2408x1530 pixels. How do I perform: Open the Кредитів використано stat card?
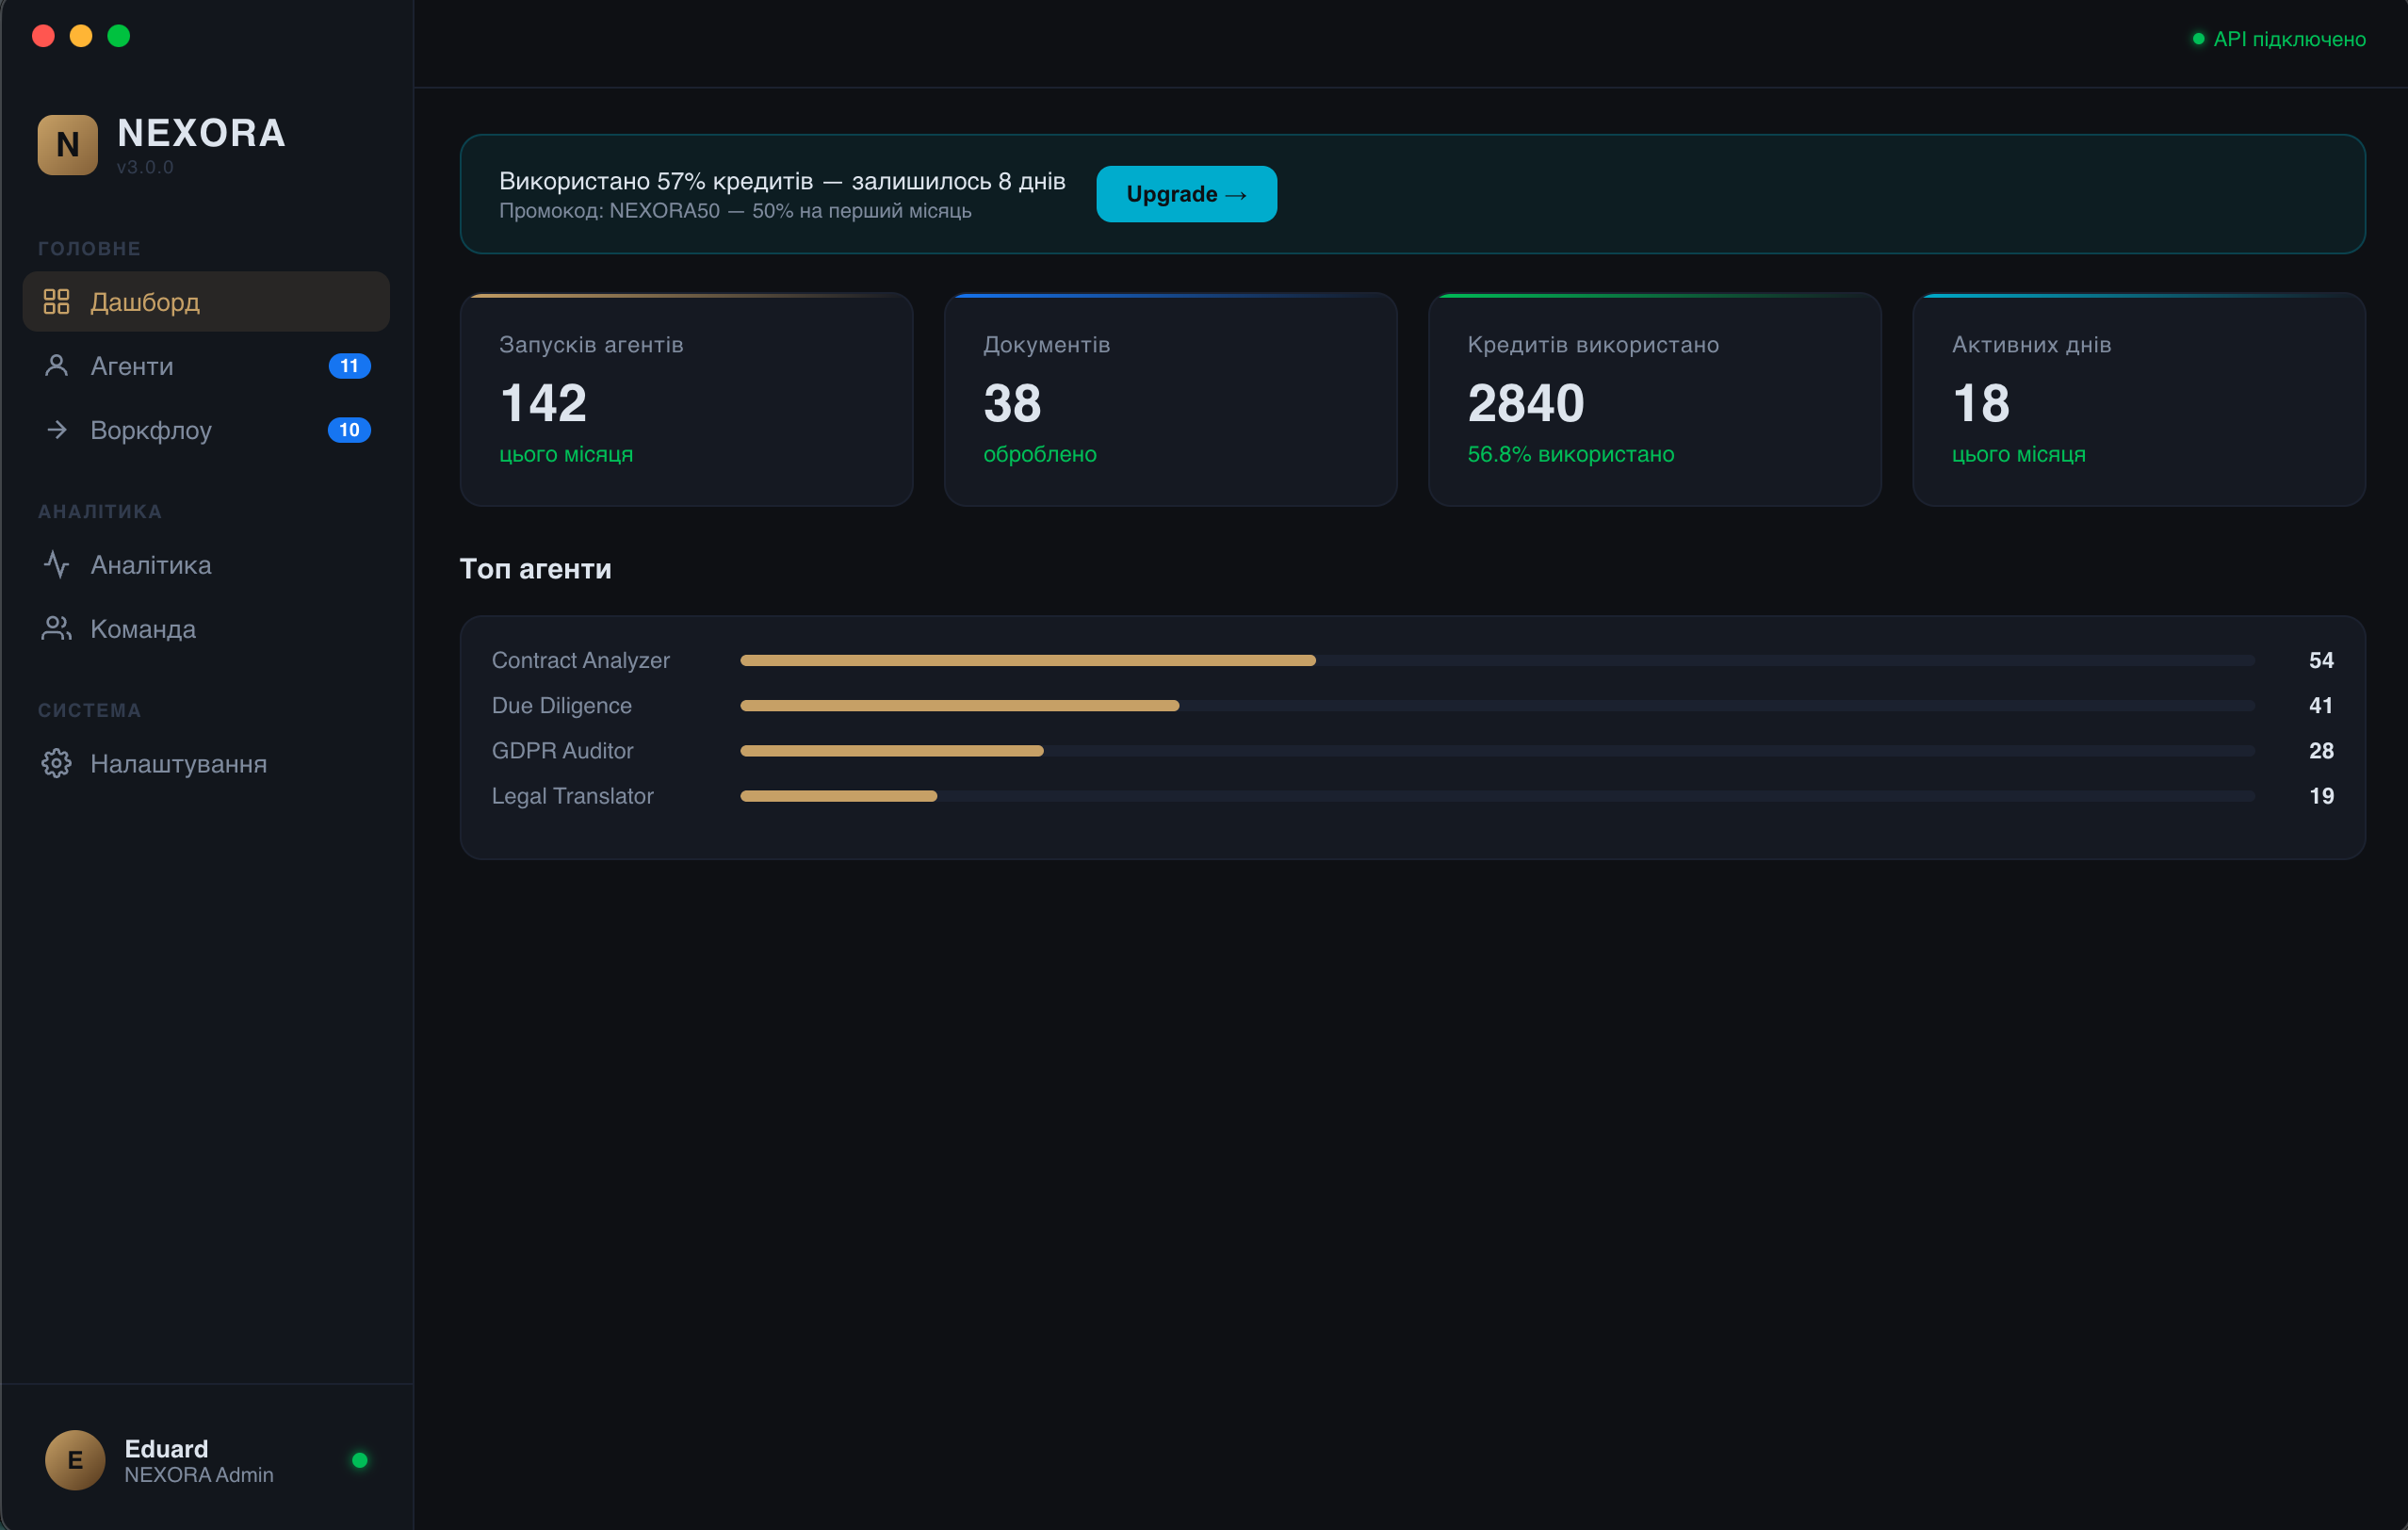coord(1654,400)
